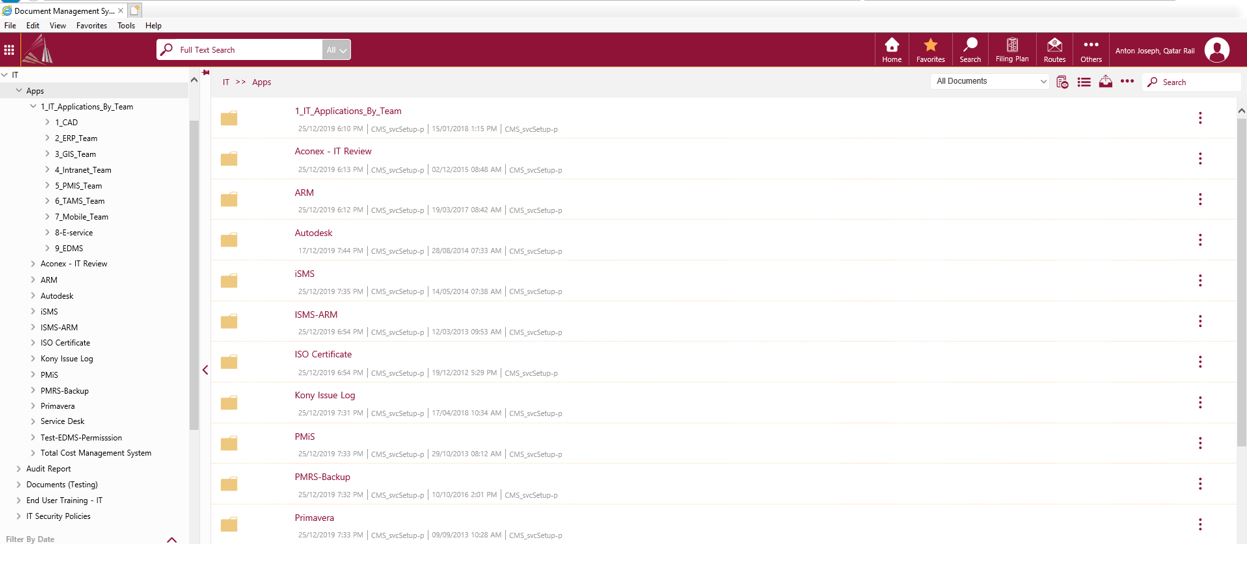Open a new browser tab

pos(135,10)
